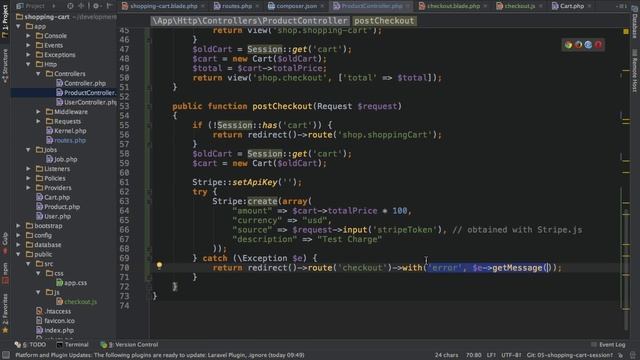Viewport: 640px width, 360px height.
Task: Select Kernel.php file
Action: point(66,131)
